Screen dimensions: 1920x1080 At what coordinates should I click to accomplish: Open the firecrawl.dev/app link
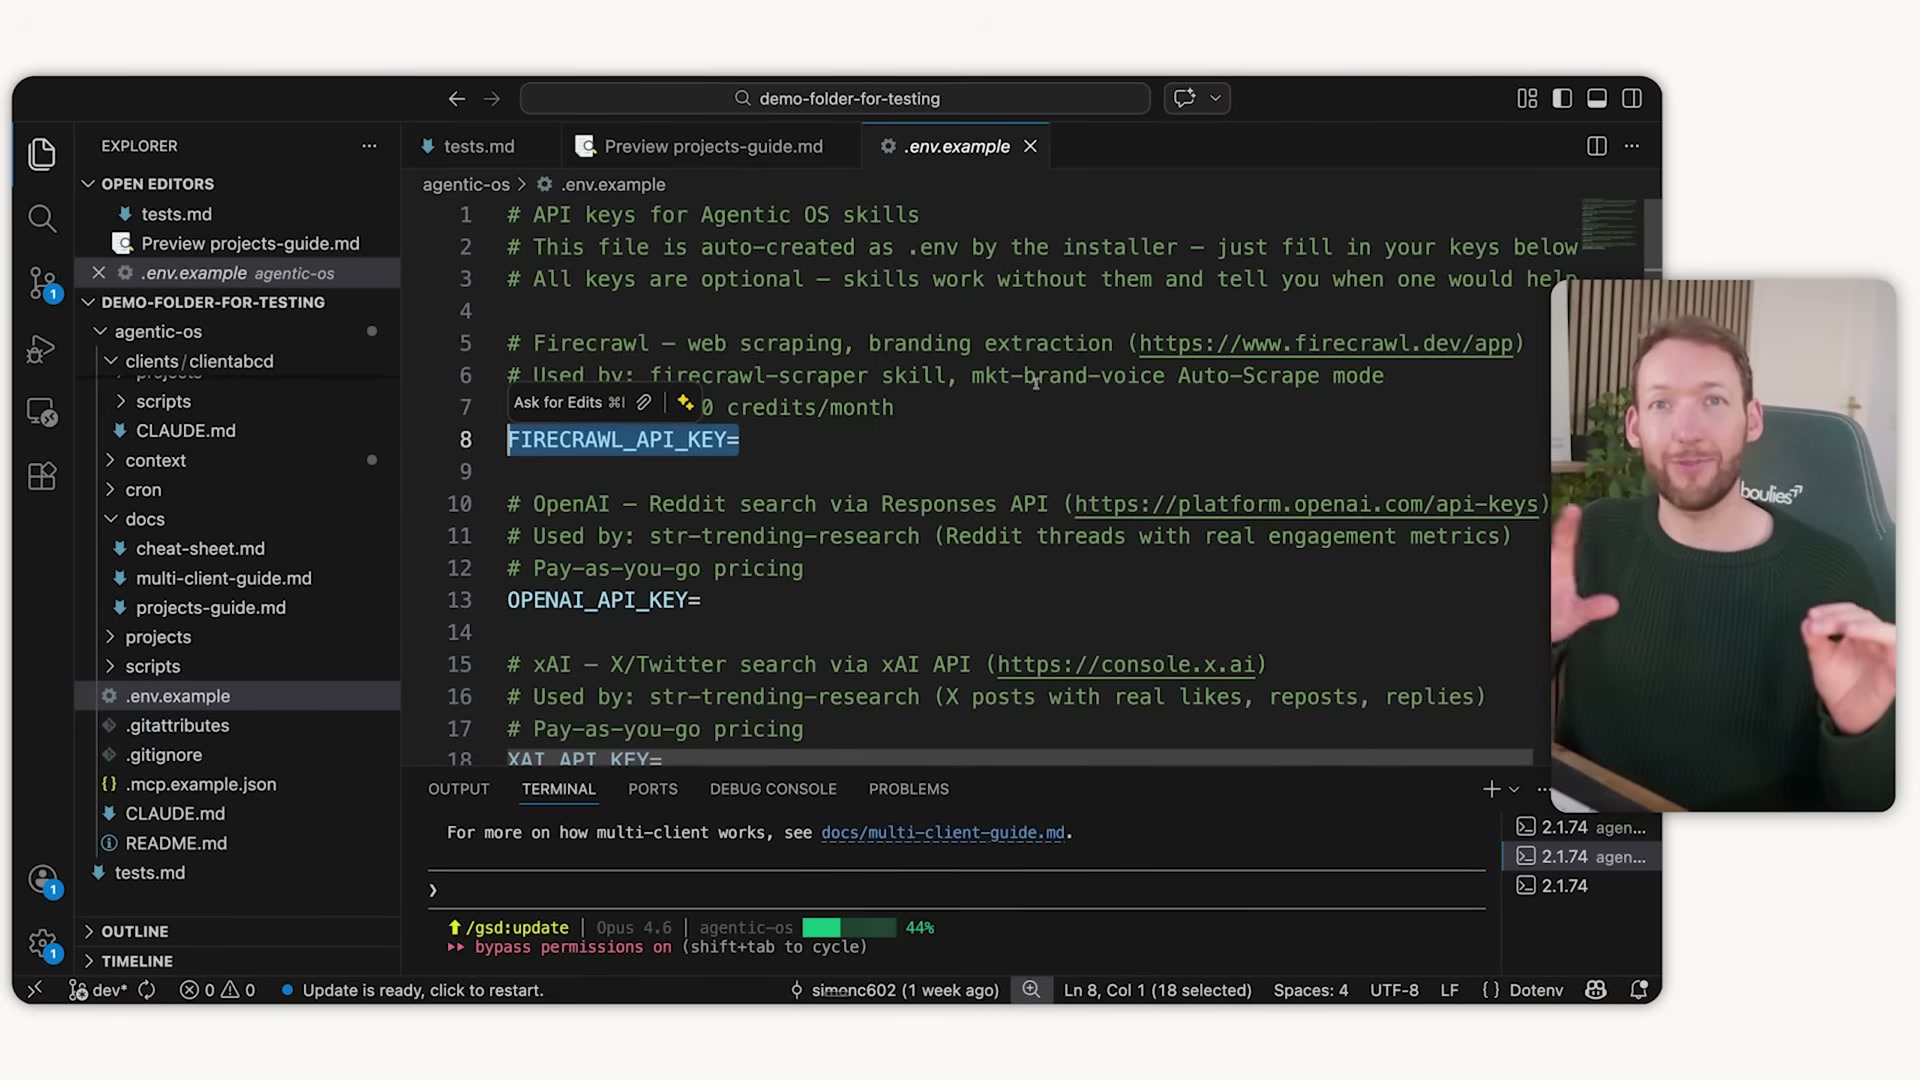(x=1326, y=343)
